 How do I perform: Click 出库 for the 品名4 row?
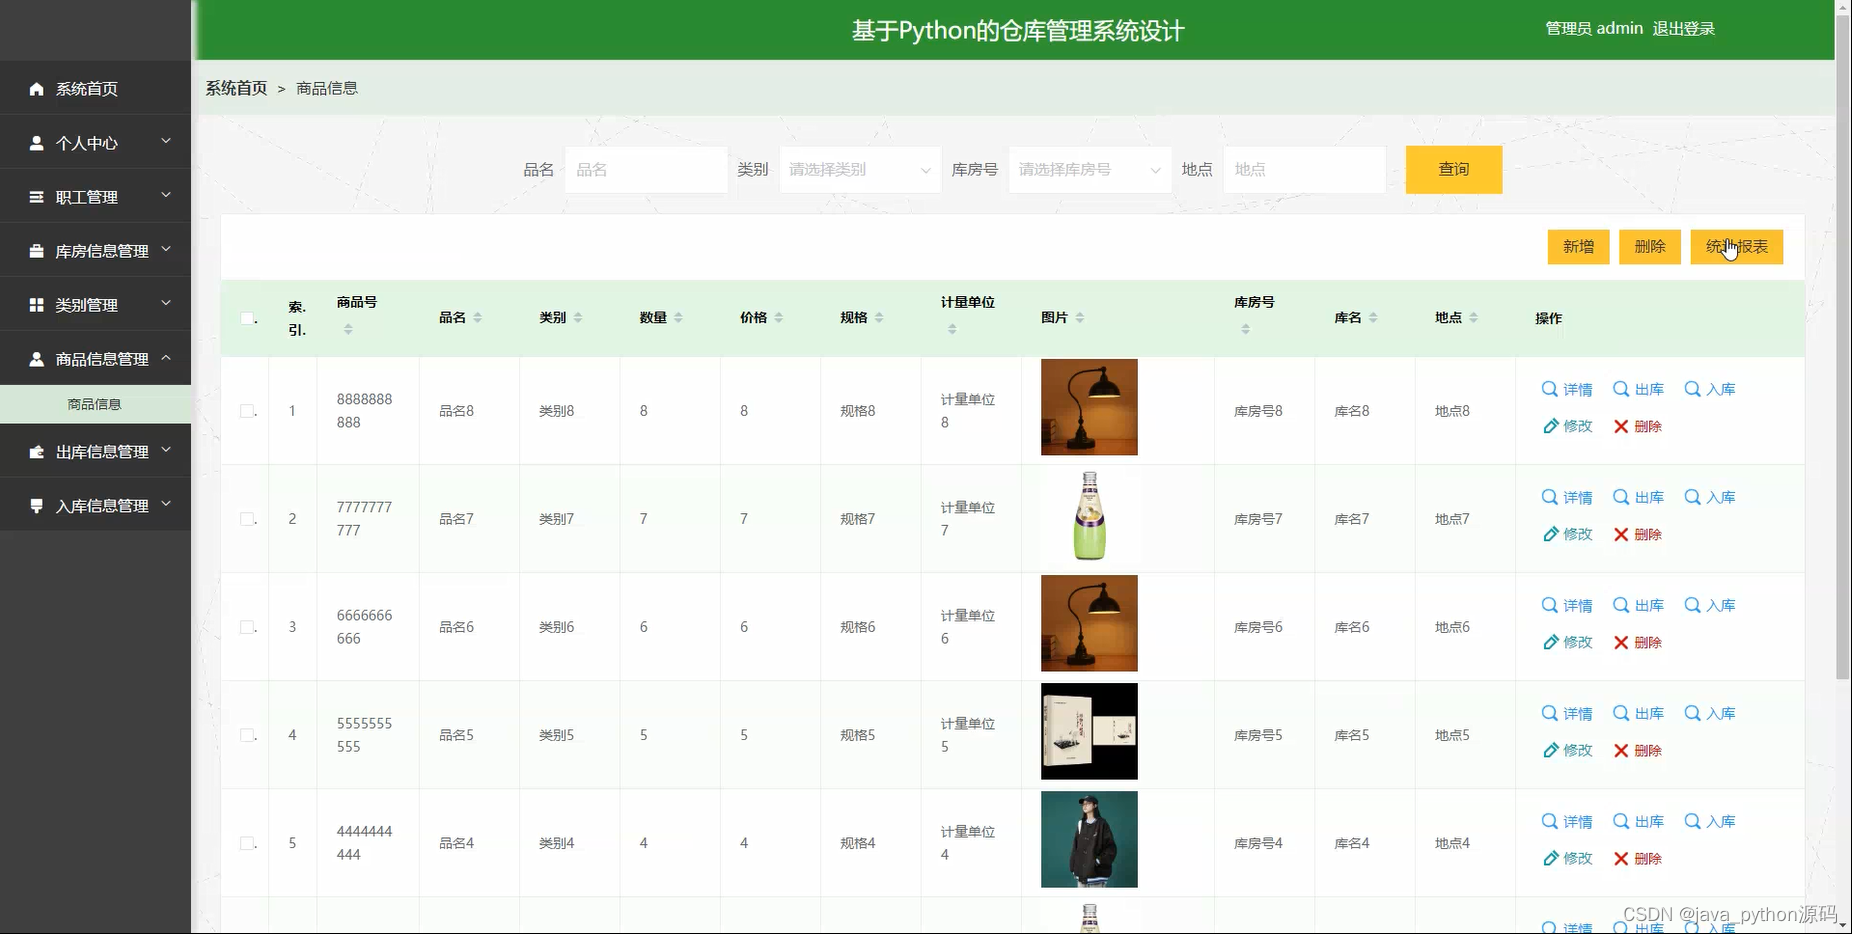click(x=1639, y=821)
